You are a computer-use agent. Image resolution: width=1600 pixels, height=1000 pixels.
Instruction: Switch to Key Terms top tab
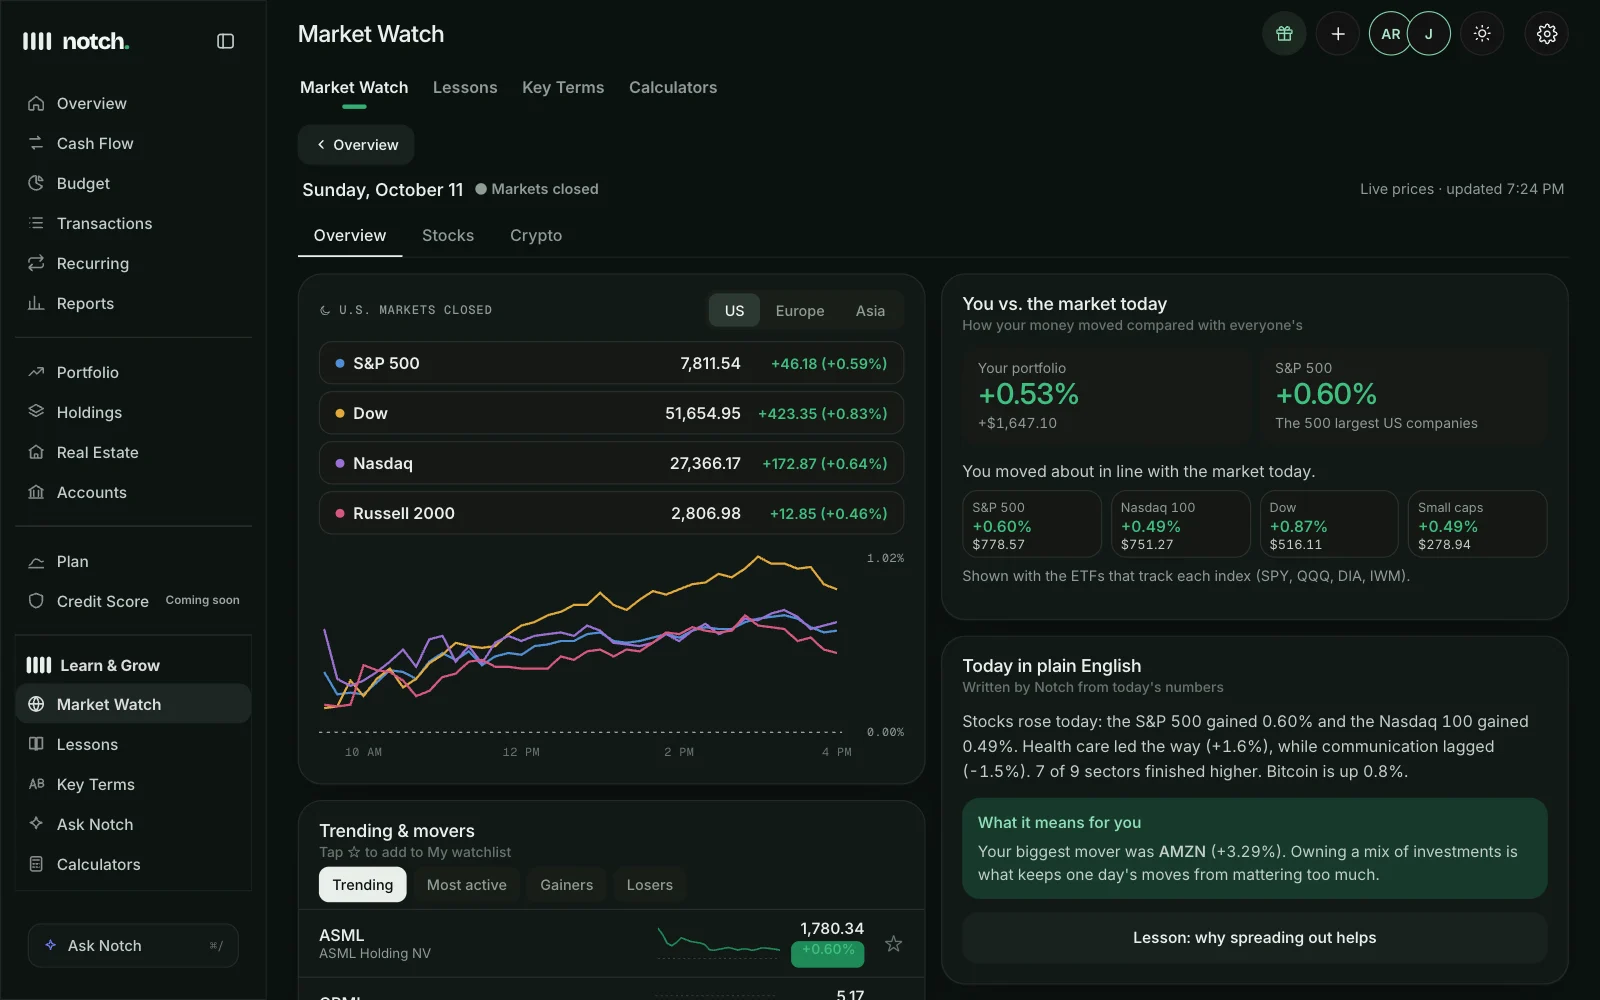pyautogui.click(x=563, y=87)
